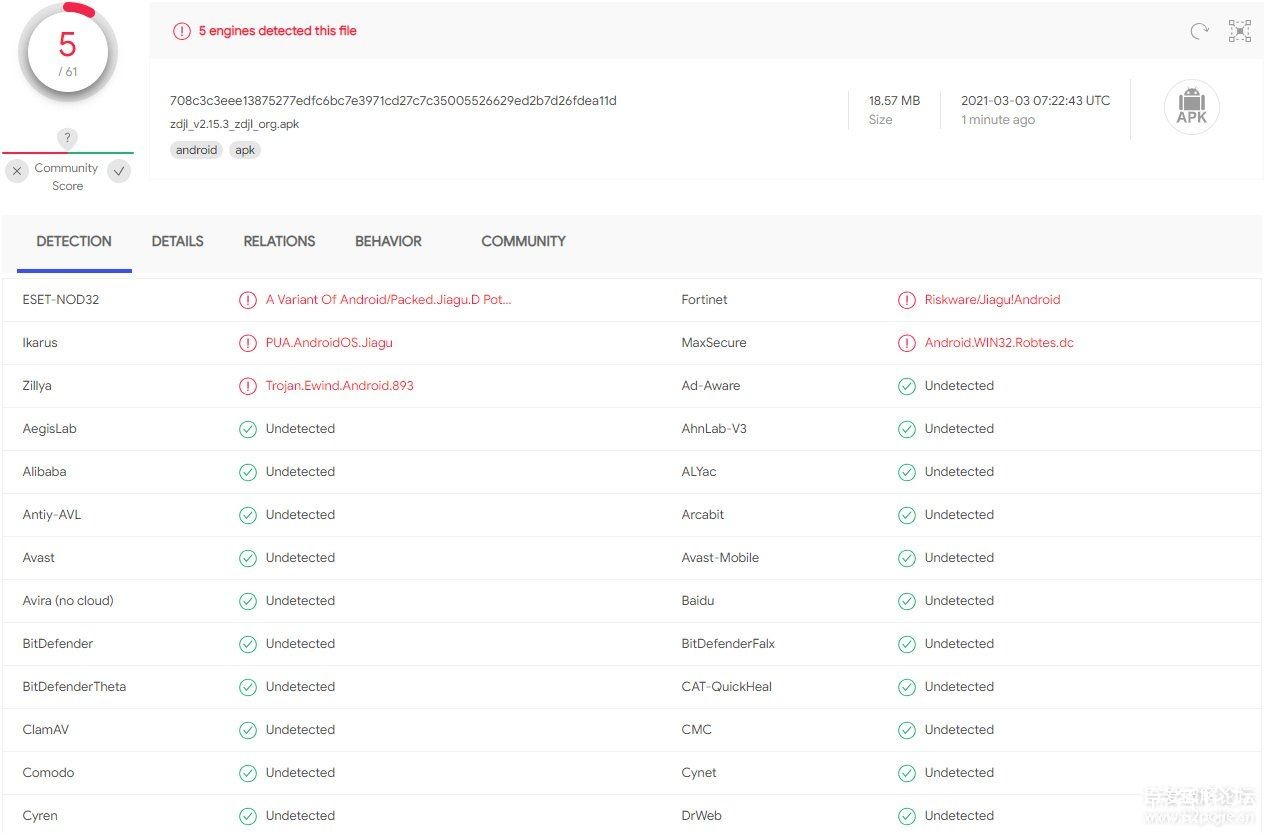The image size is (1264, 833).
Task: Click the Riskware/Jiagu!Android result
Action: click(x=992, y=300)
